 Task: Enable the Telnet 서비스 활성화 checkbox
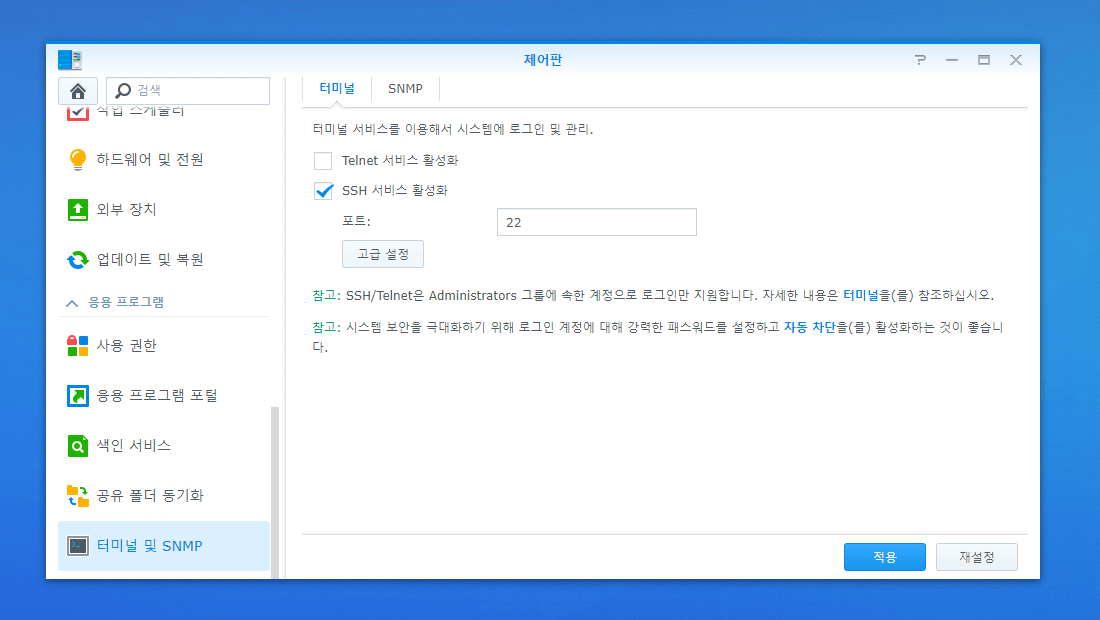323,161
